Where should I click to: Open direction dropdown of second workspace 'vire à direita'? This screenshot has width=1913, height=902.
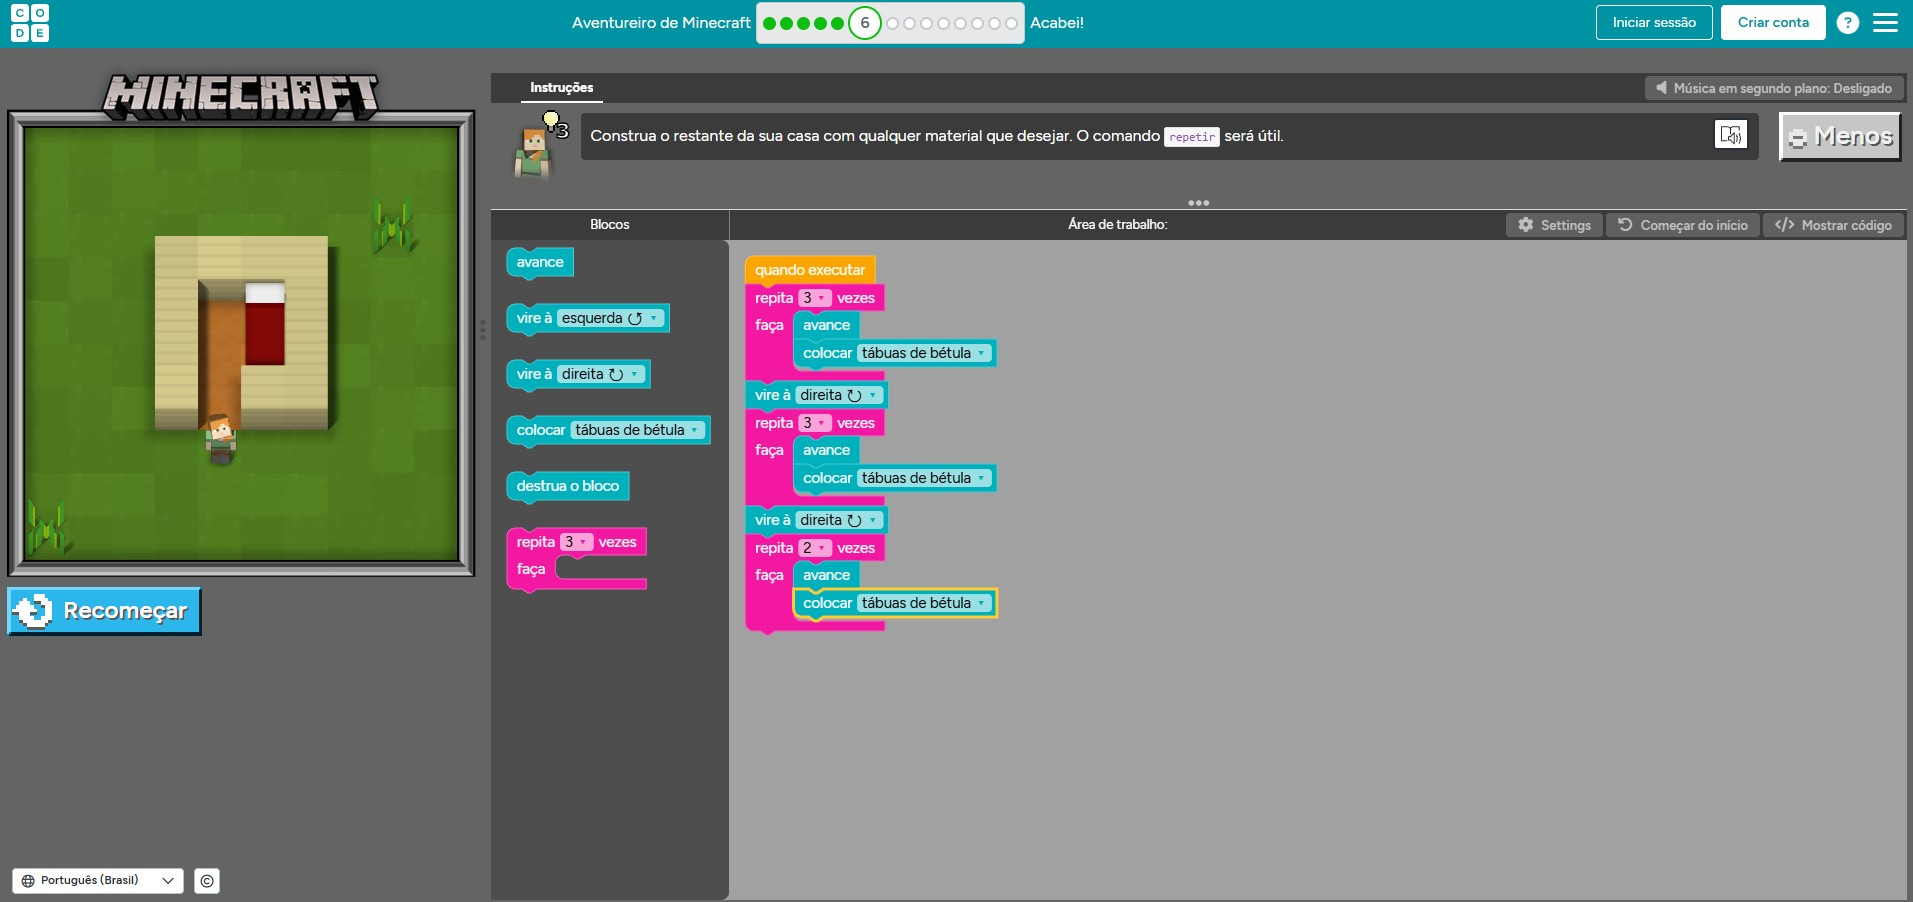coord(839,520)
